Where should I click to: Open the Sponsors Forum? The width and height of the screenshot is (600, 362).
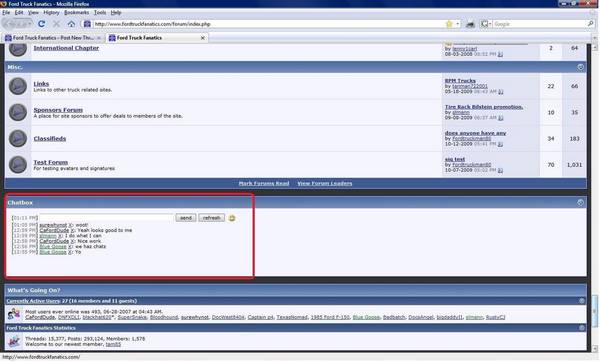(x=58, y=109)
